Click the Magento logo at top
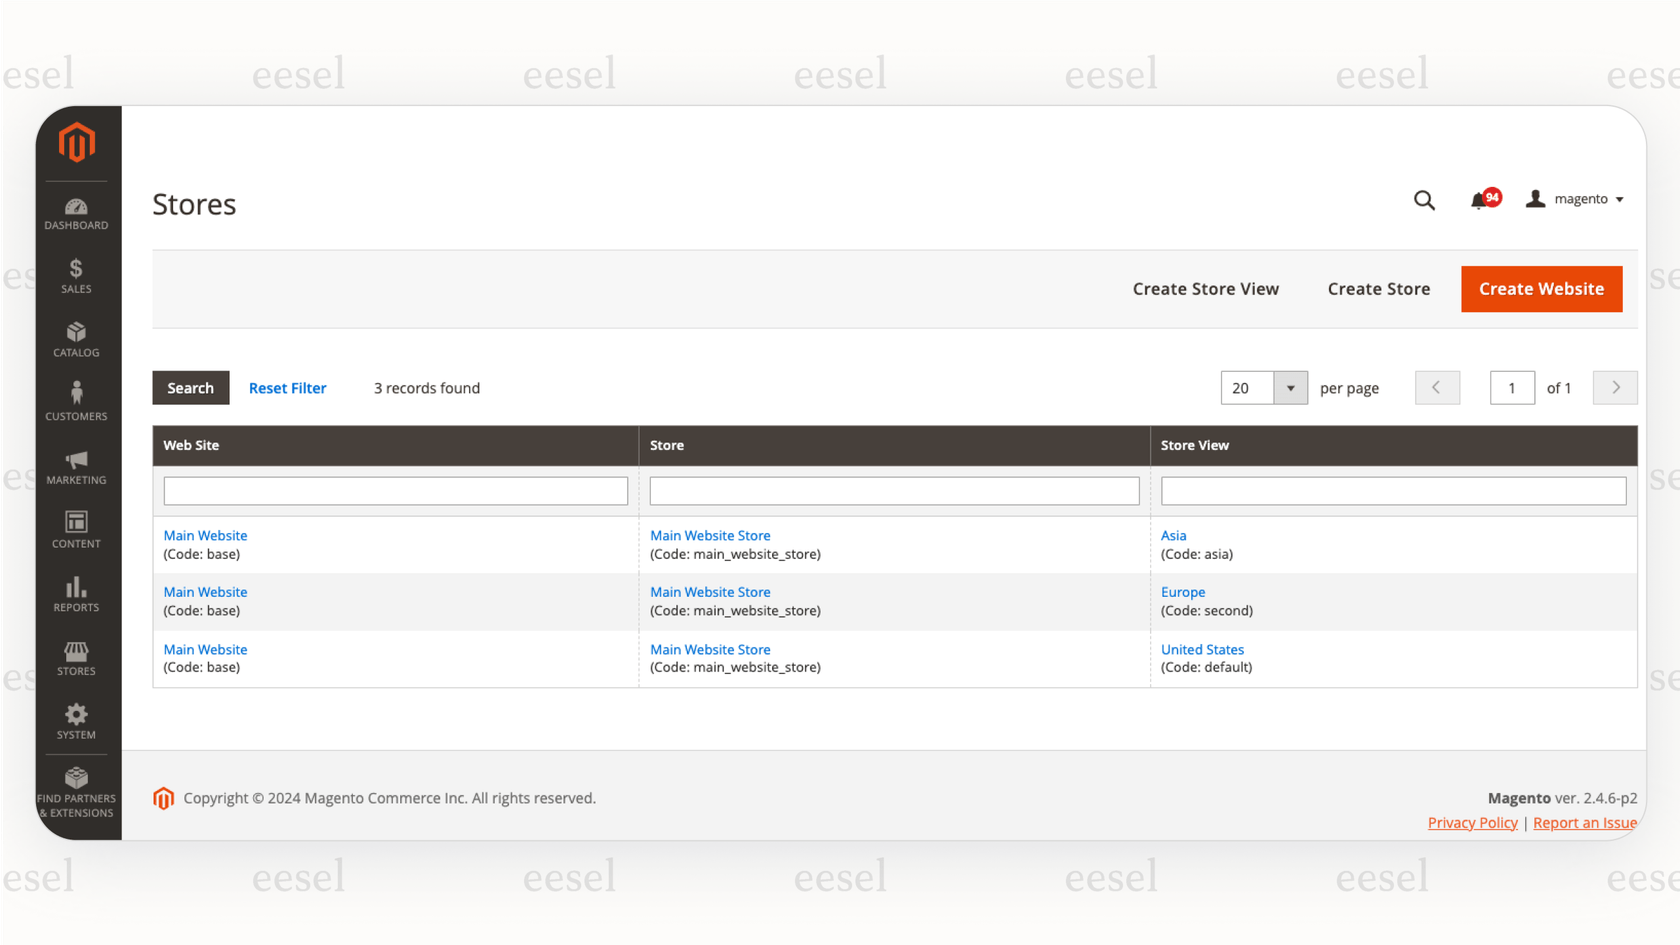The image size is (1680, 945). 76,142
